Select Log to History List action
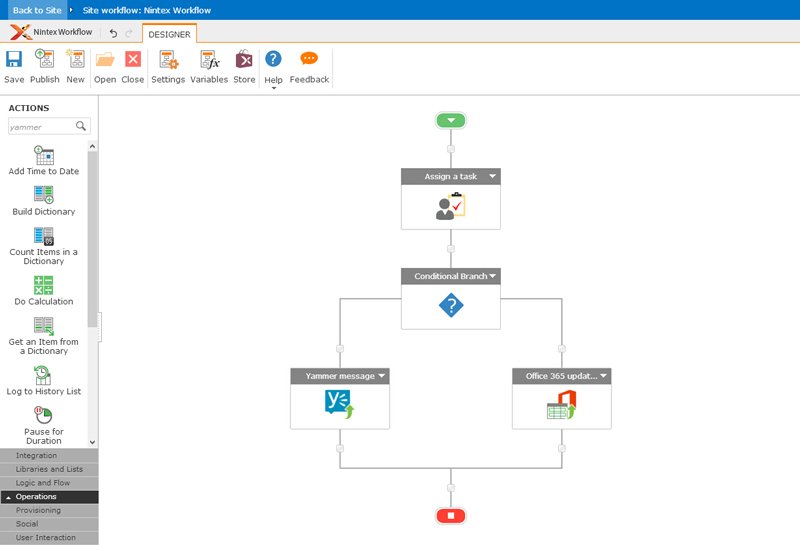This screenshot has height=545, width=800. [x=44, y=381]
